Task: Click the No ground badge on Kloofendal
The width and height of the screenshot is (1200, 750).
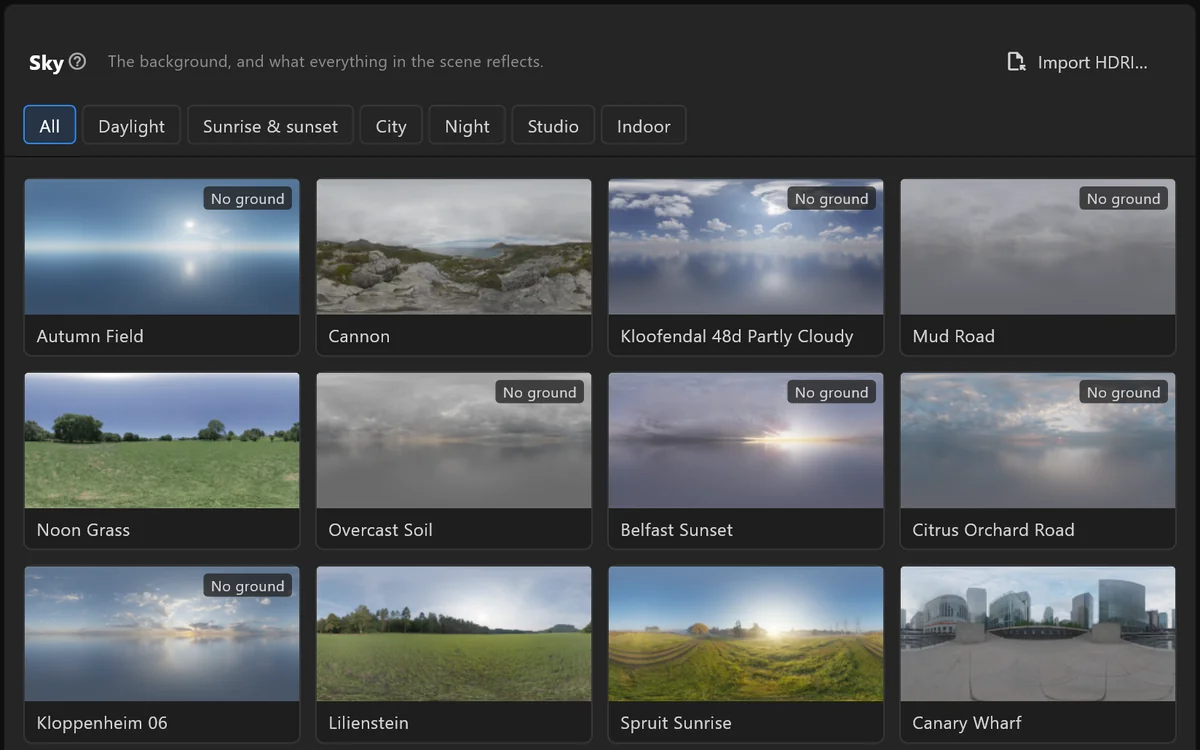Action: point(832,199)
